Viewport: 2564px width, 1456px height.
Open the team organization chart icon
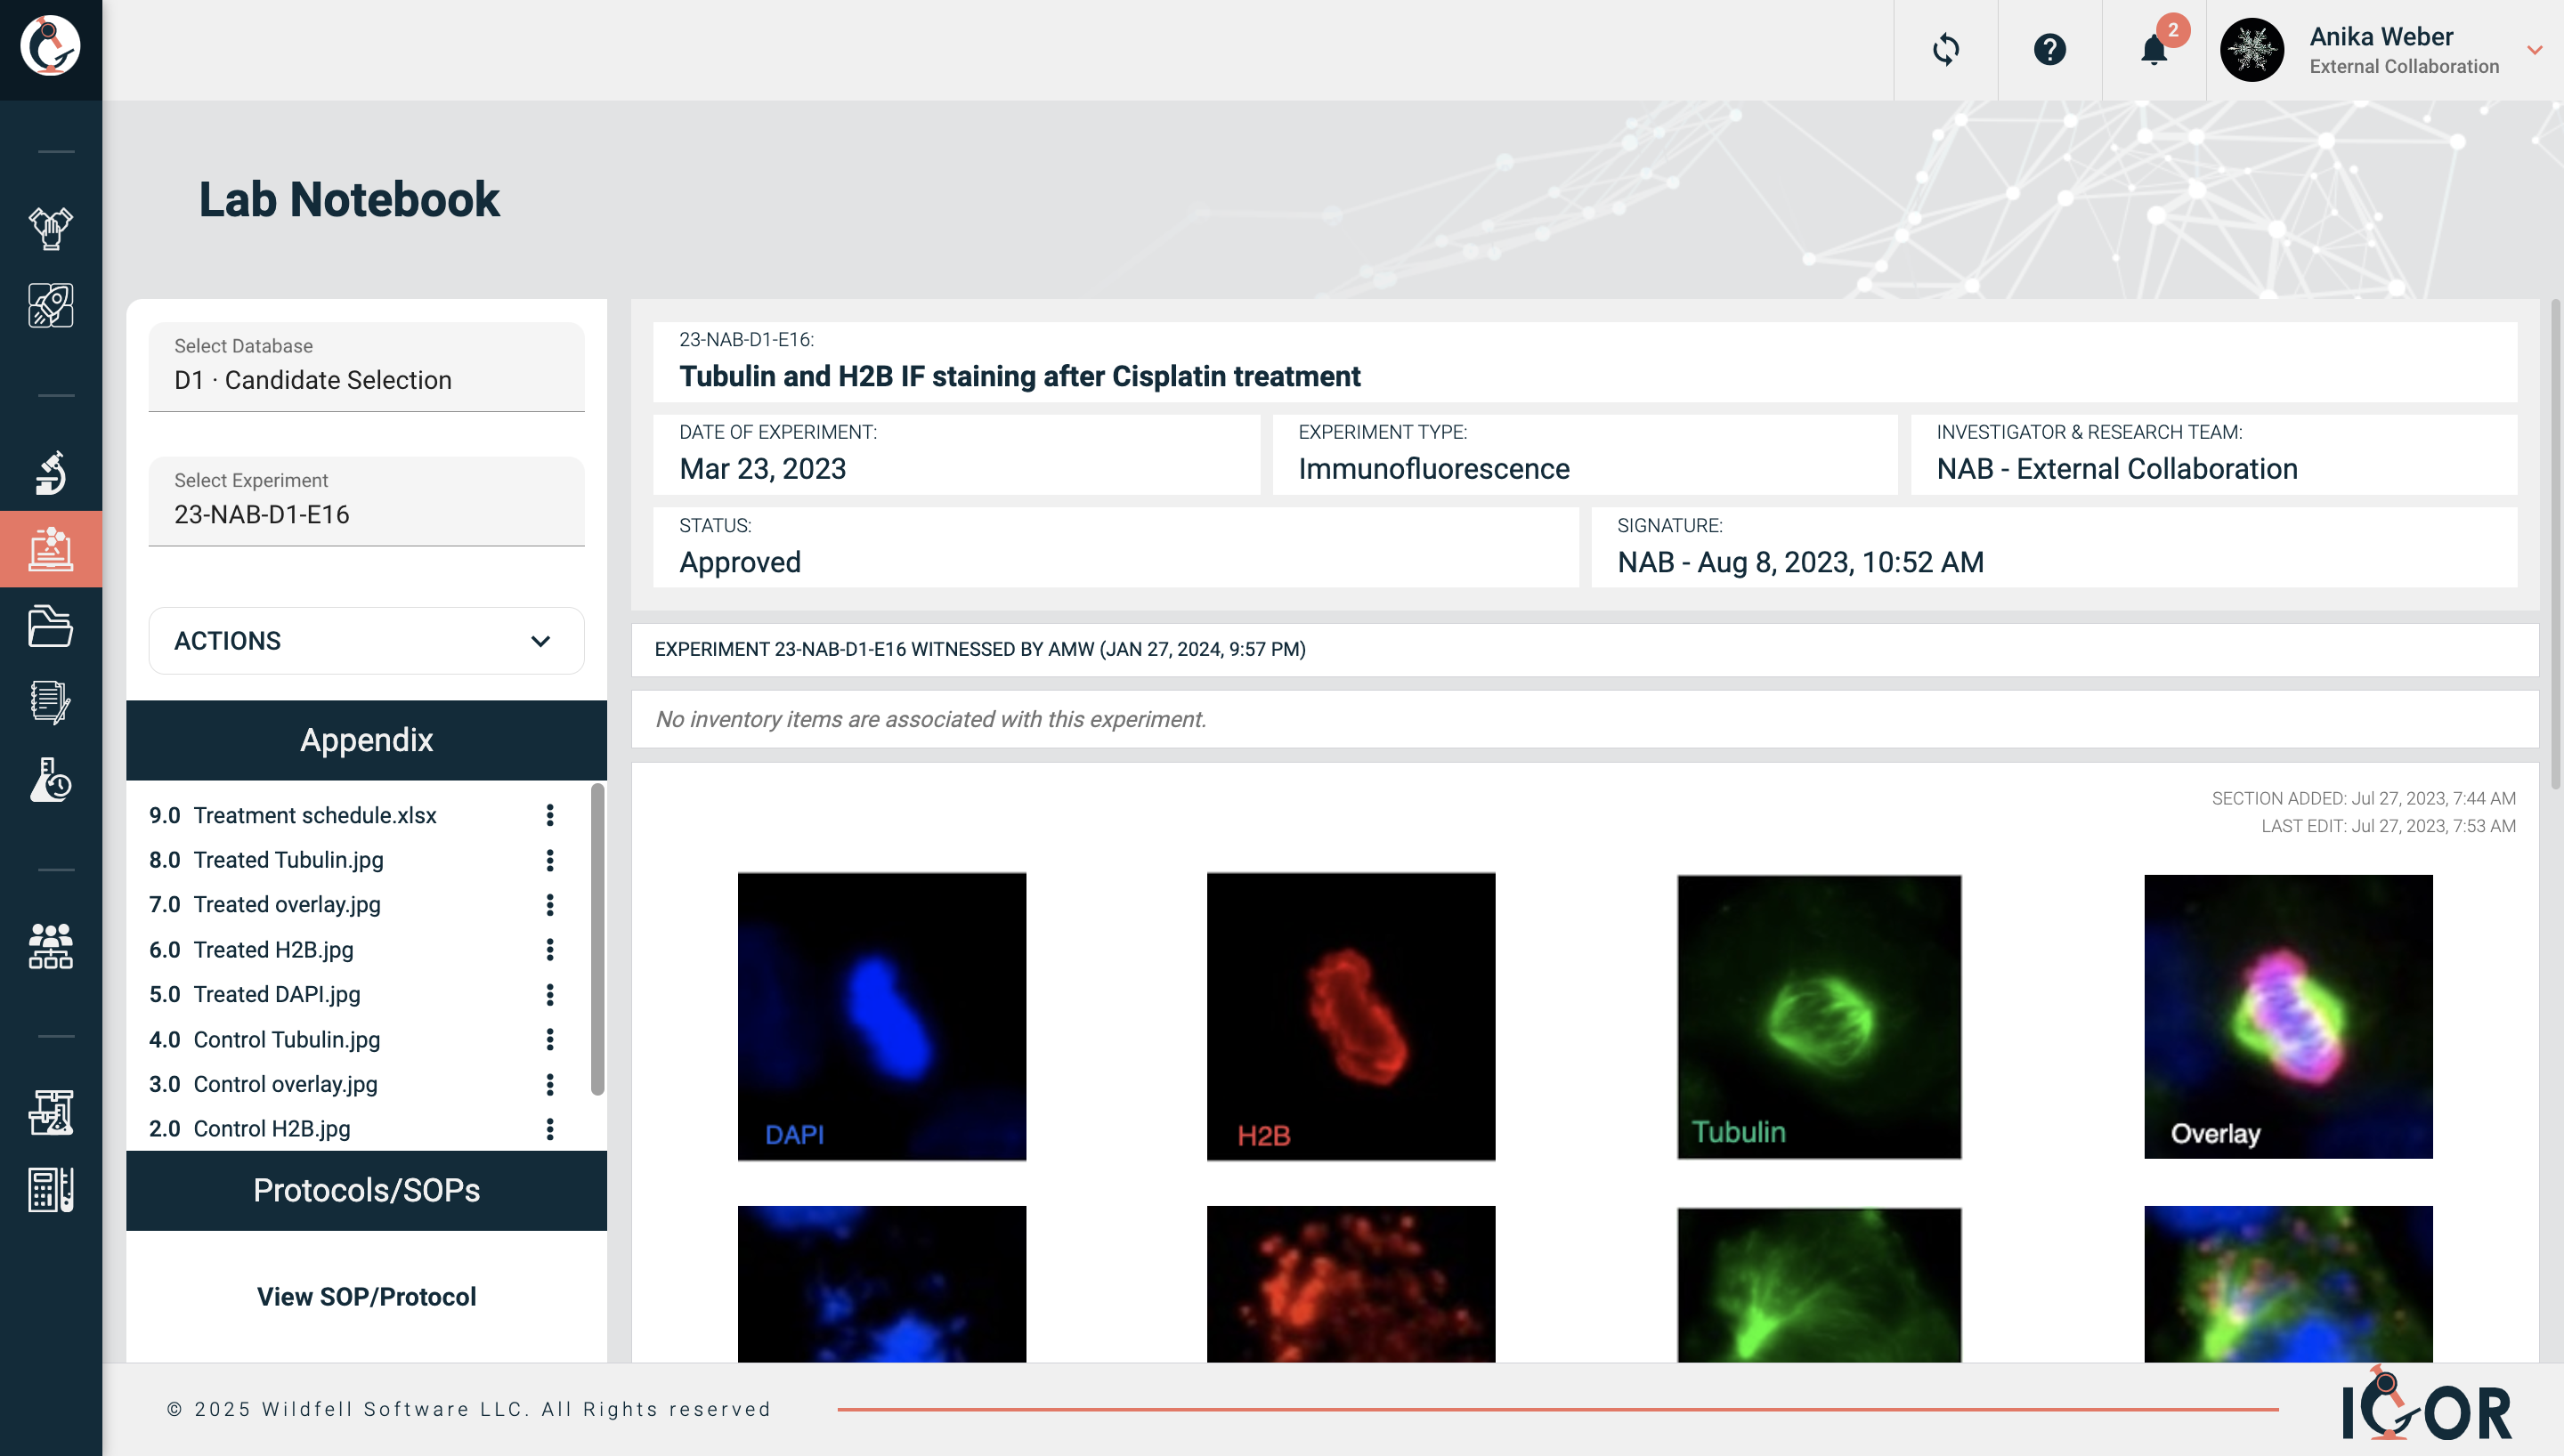50,944
